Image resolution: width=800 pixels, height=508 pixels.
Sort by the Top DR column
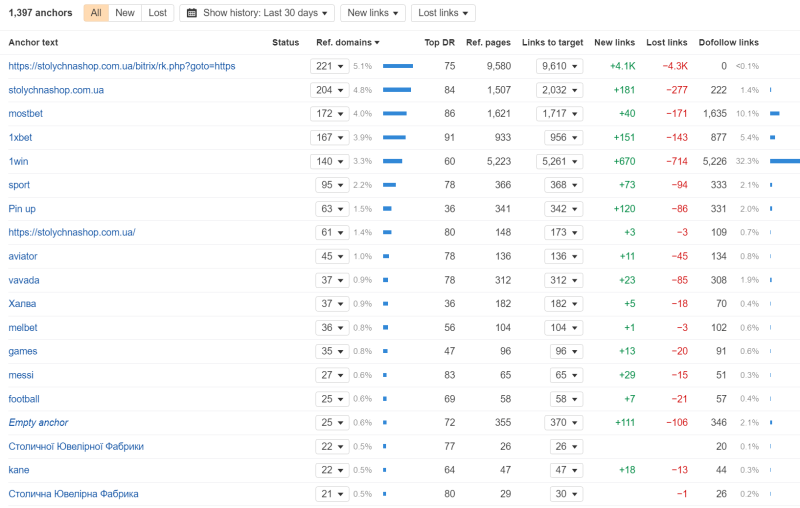tap(439, 42)
